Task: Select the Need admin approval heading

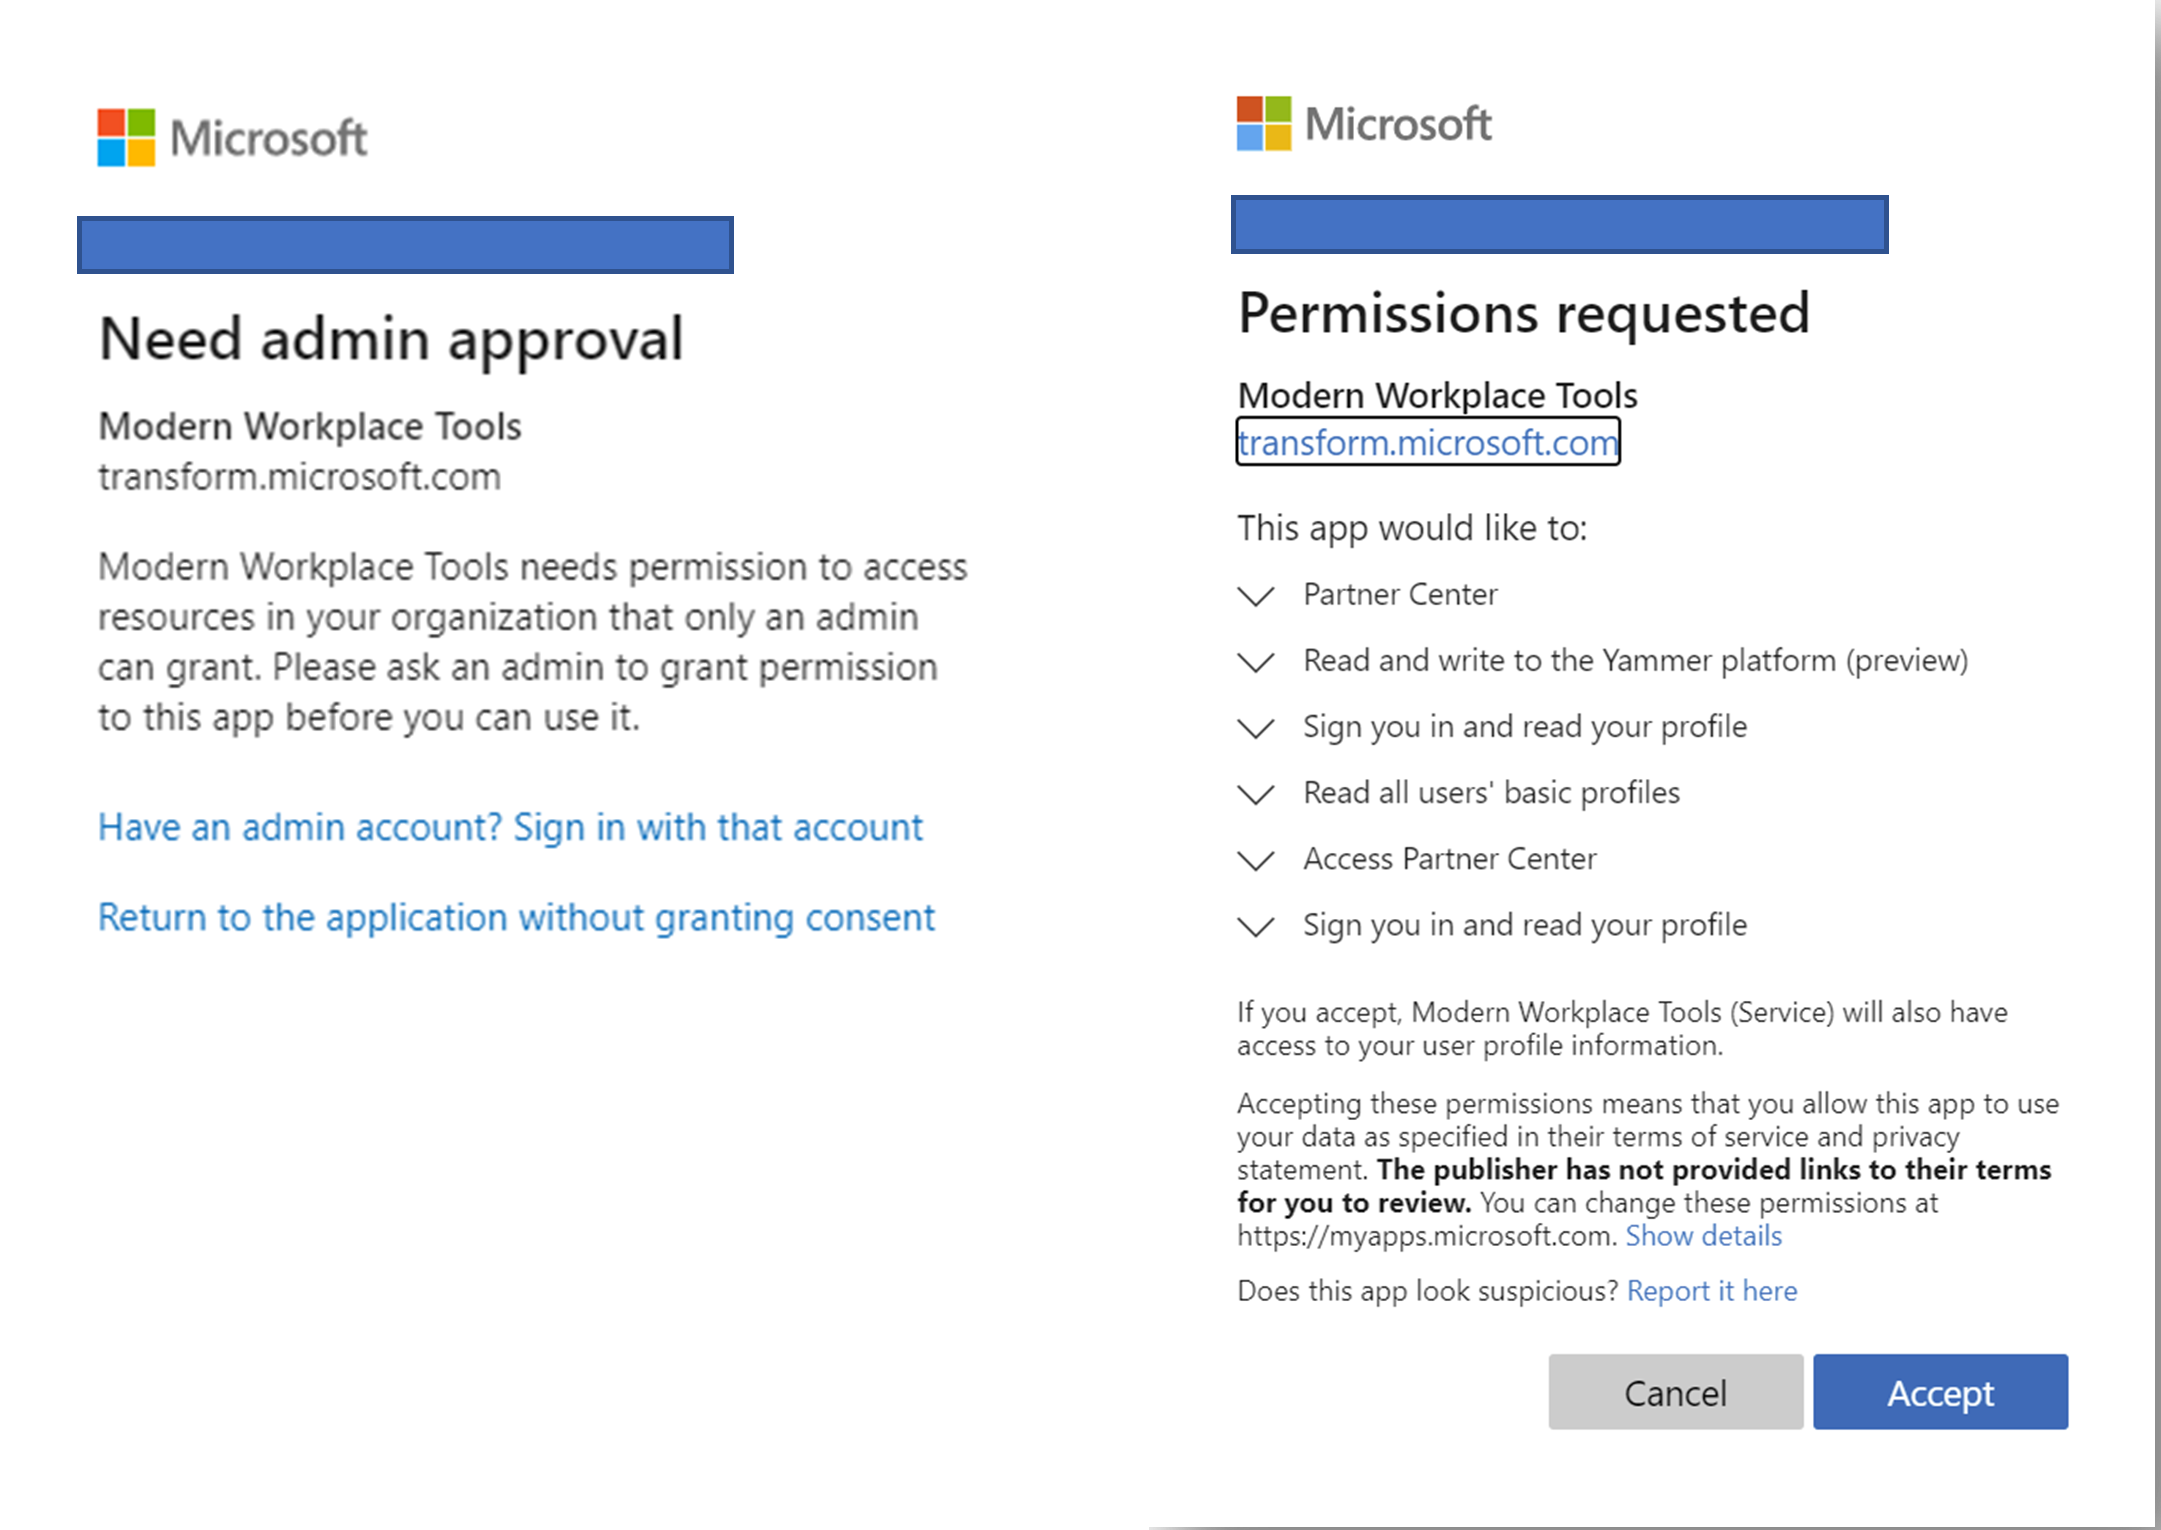Action: (391, 339)
